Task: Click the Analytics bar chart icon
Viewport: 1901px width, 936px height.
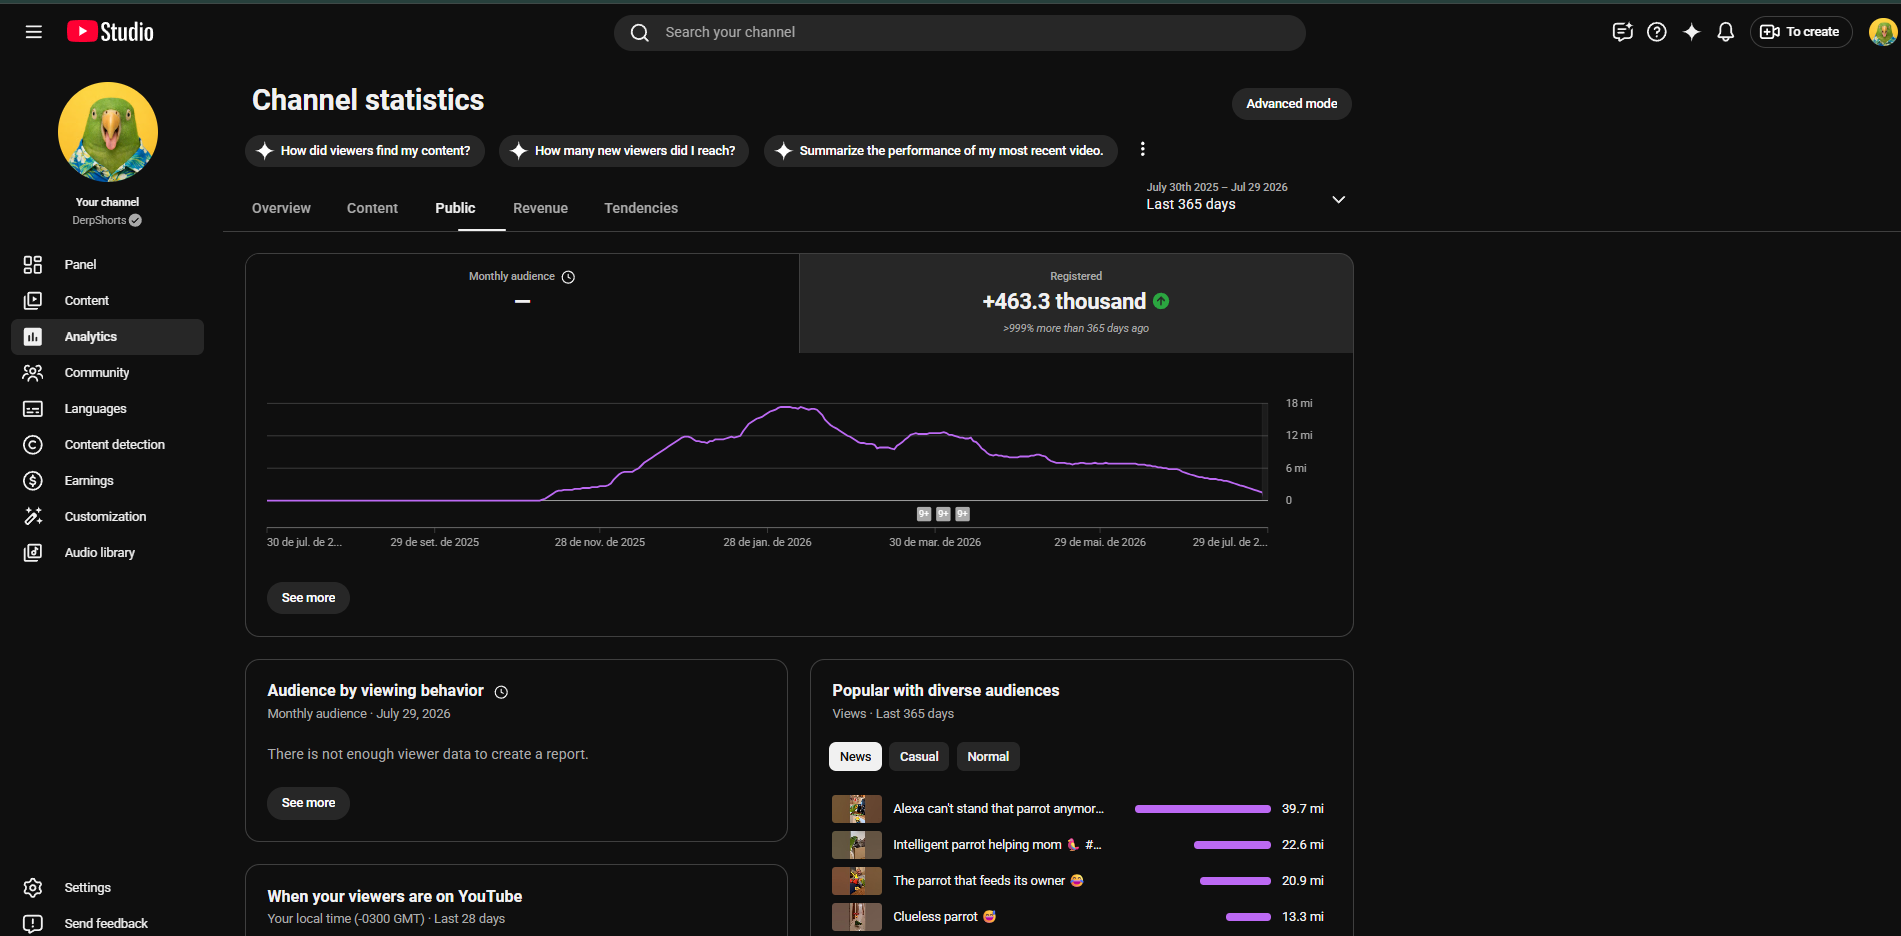Action: [x=33, y=336]
